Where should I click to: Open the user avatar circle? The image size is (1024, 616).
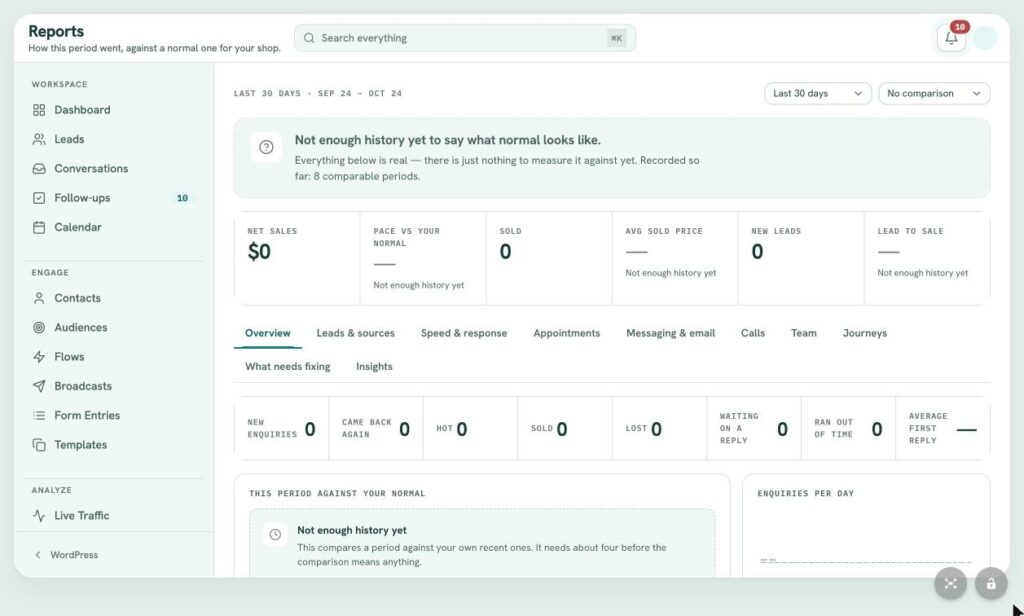tap(984, 38)
